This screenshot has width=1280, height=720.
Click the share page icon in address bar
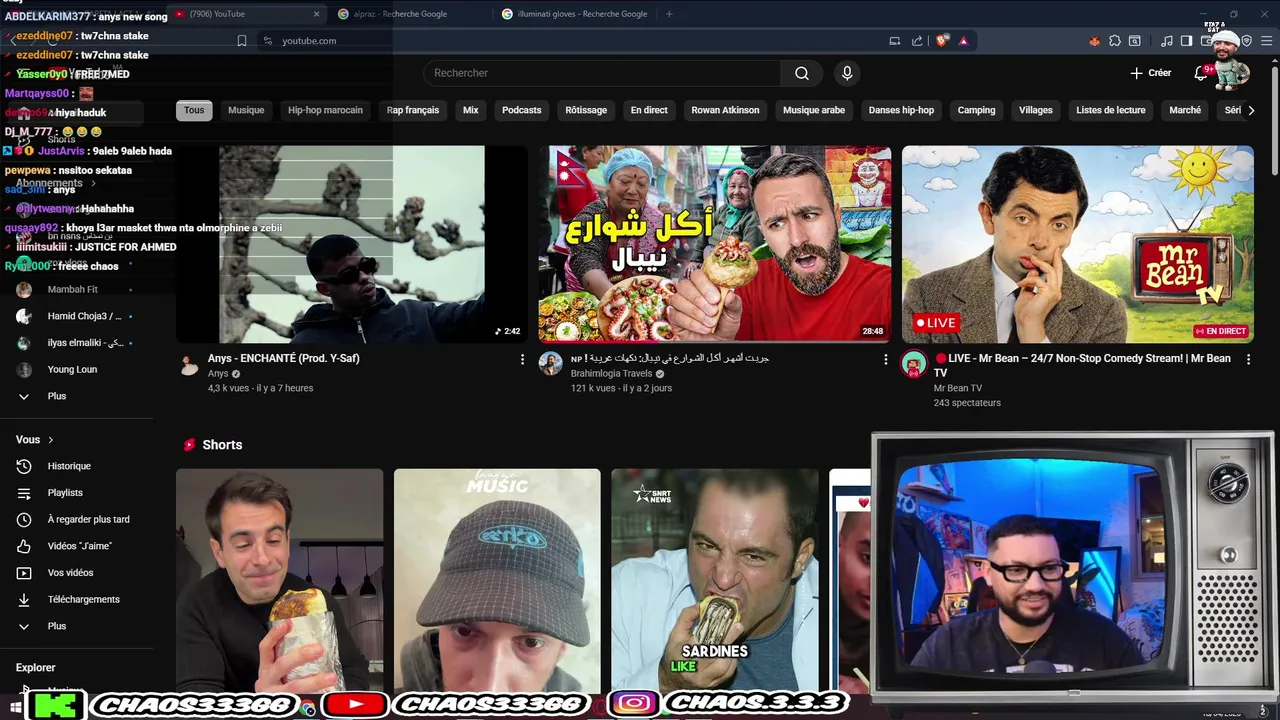click(x=917, y=41)
